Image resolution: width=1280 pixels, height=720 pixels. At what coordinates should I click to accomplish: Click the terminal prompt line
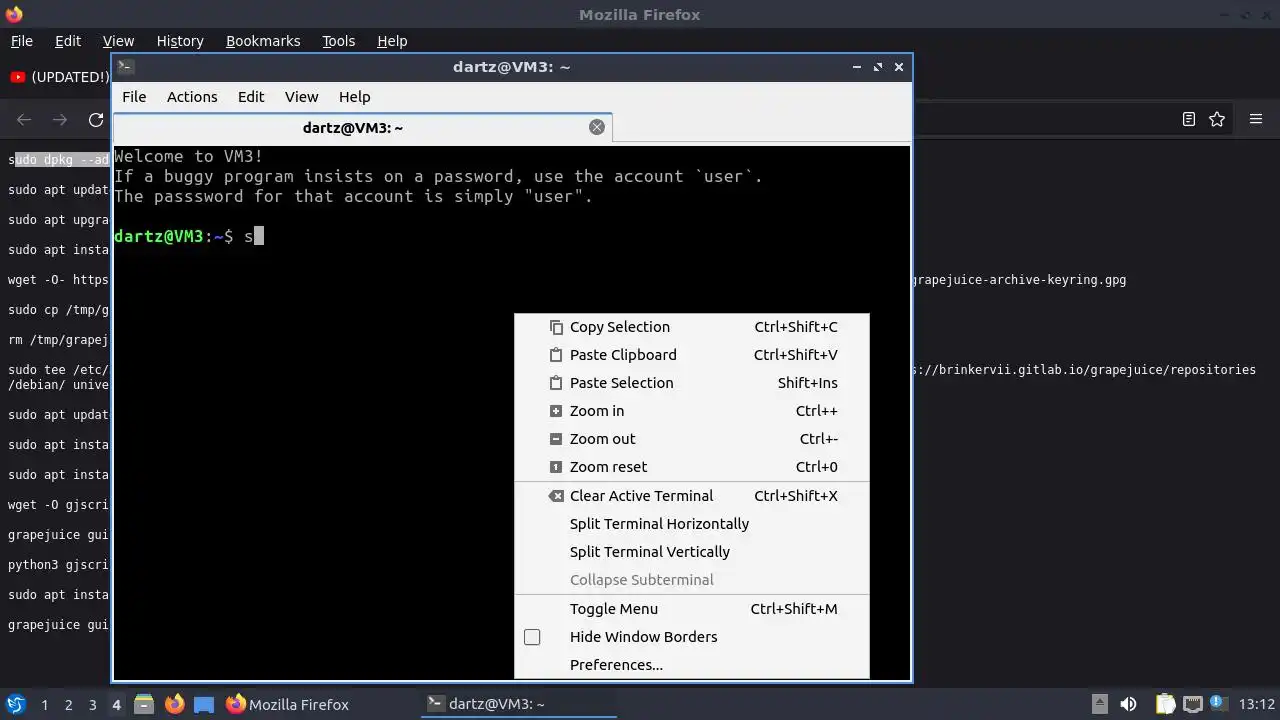[189, 236]
